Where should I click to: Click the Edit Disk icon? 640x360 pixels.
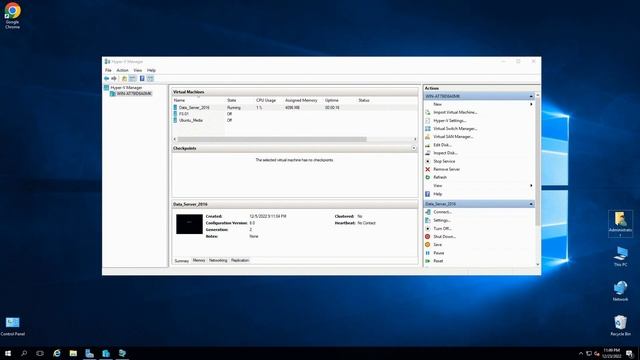(x=428, y=145)
